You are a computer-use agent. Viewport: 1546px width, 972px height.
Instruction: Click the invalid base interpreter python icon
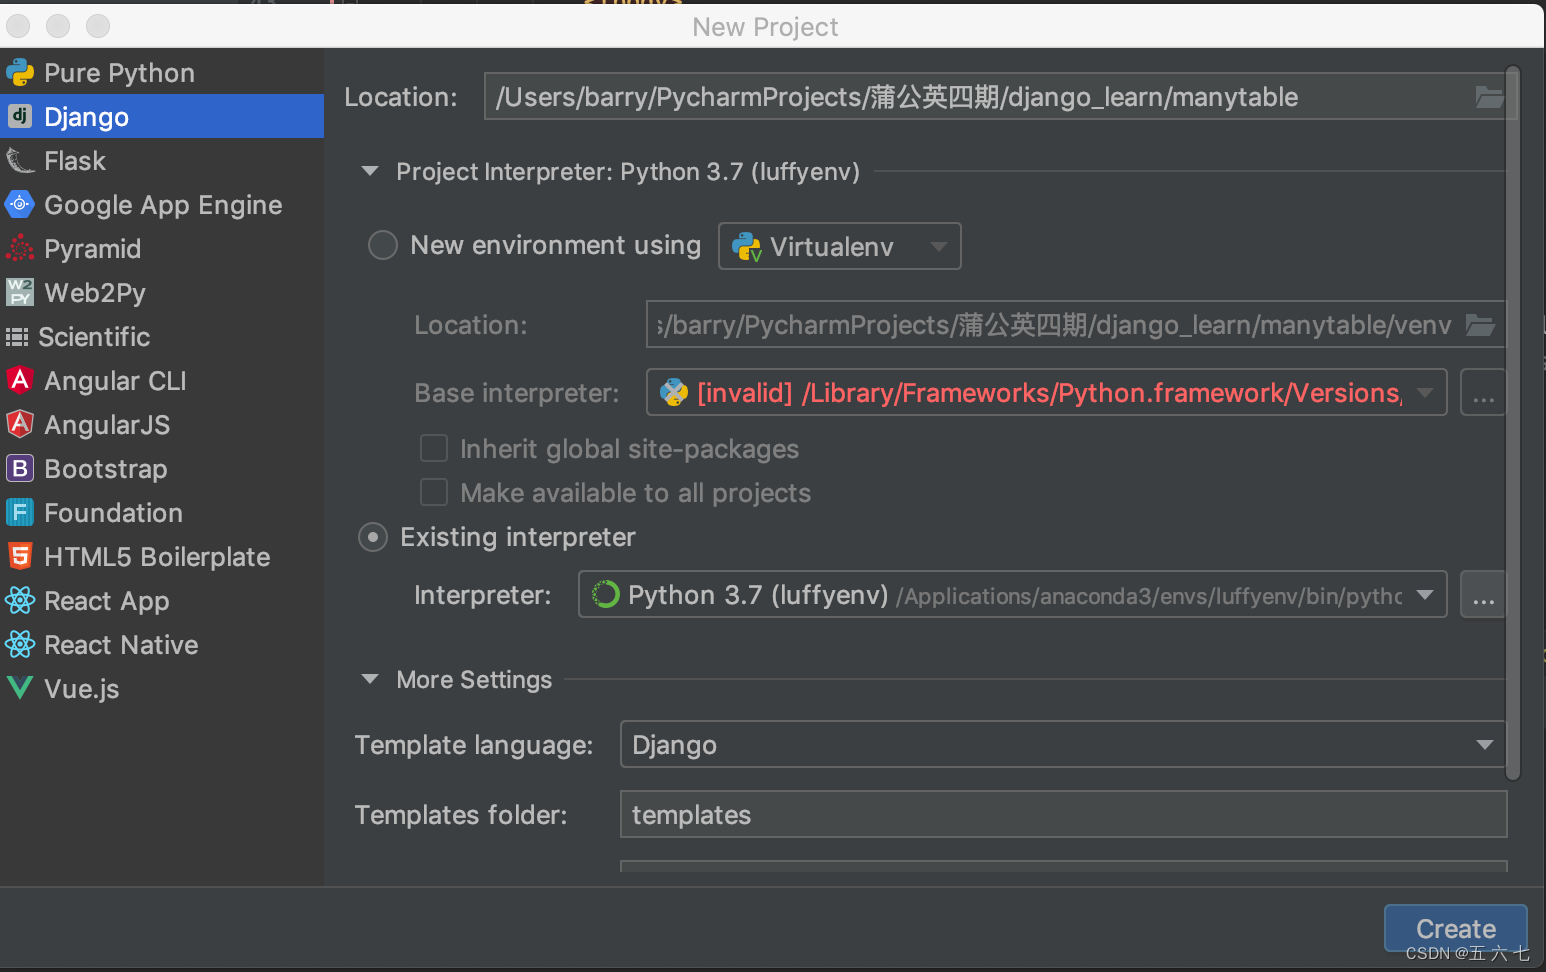coord(675,393)
